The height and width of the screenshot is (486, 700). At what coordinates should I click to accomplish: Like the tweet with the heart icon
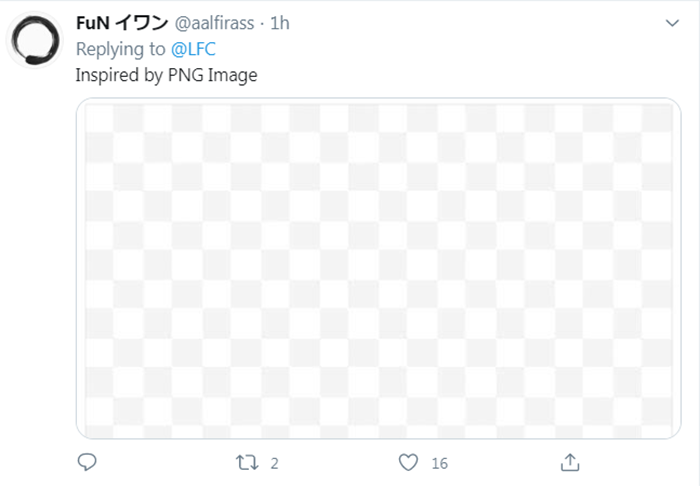tap(408, 462)
